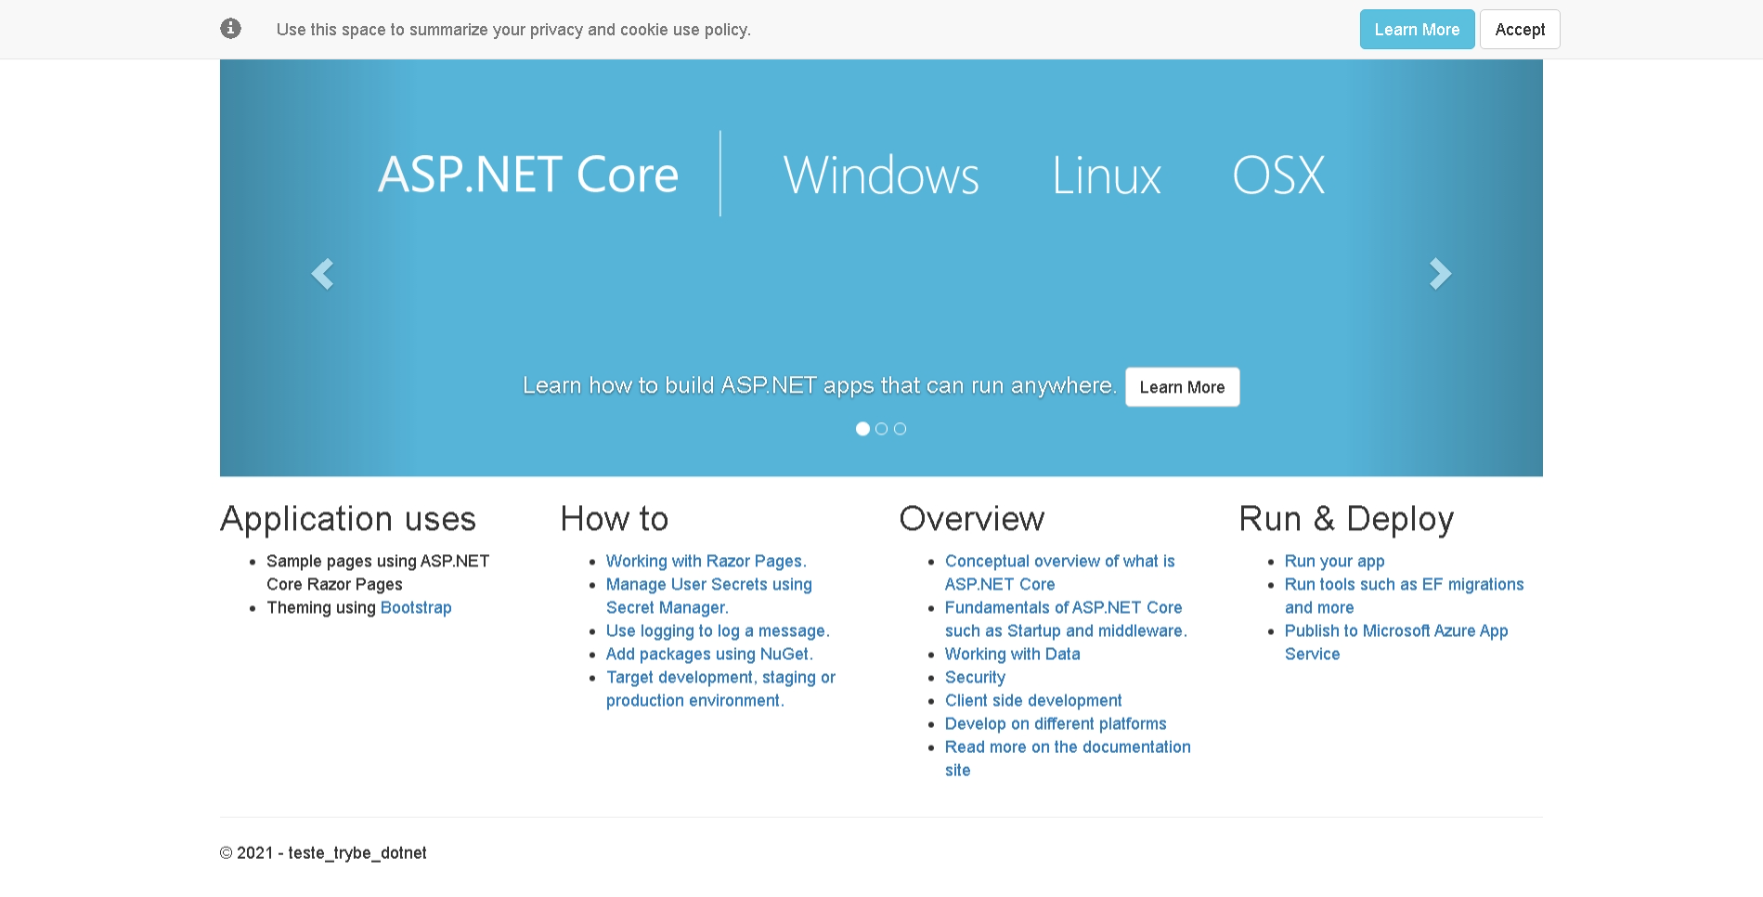Open Read more on documentation site link
This screenshot has width=1763, height=897.
tap(1068, 758)
